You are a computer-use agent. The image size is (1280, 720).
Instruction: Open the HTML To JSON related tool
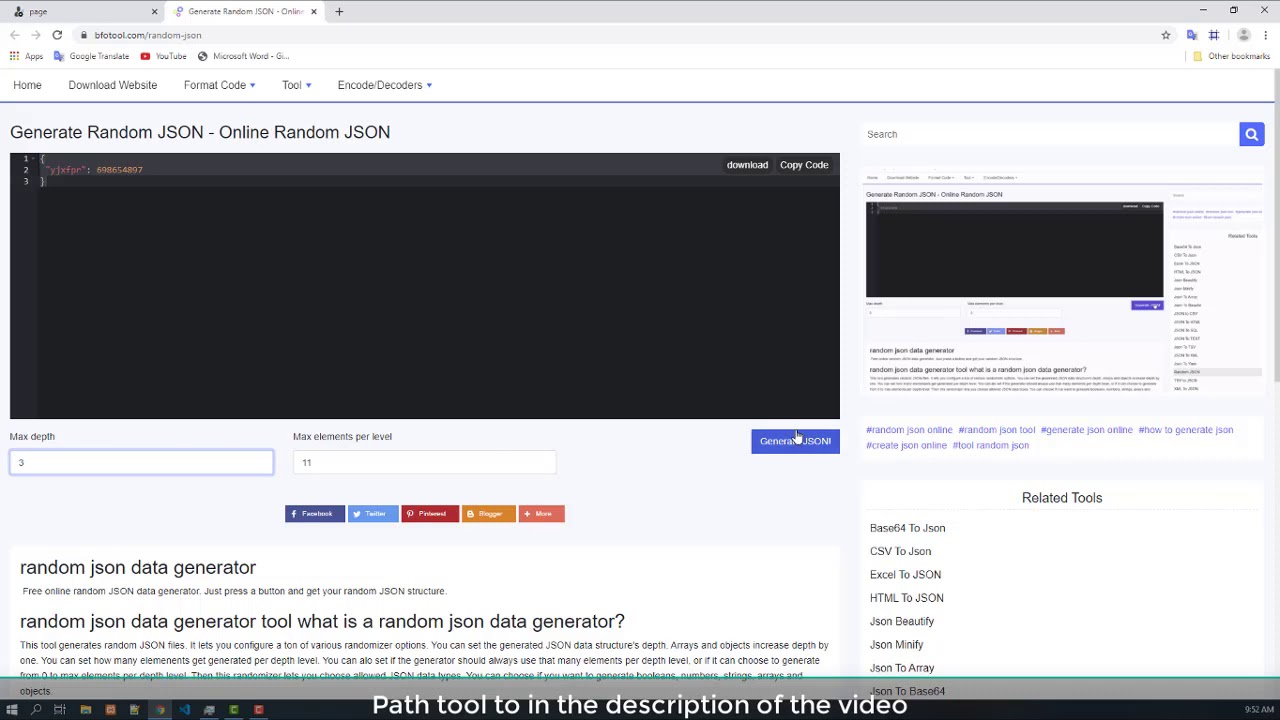[906, 598]
